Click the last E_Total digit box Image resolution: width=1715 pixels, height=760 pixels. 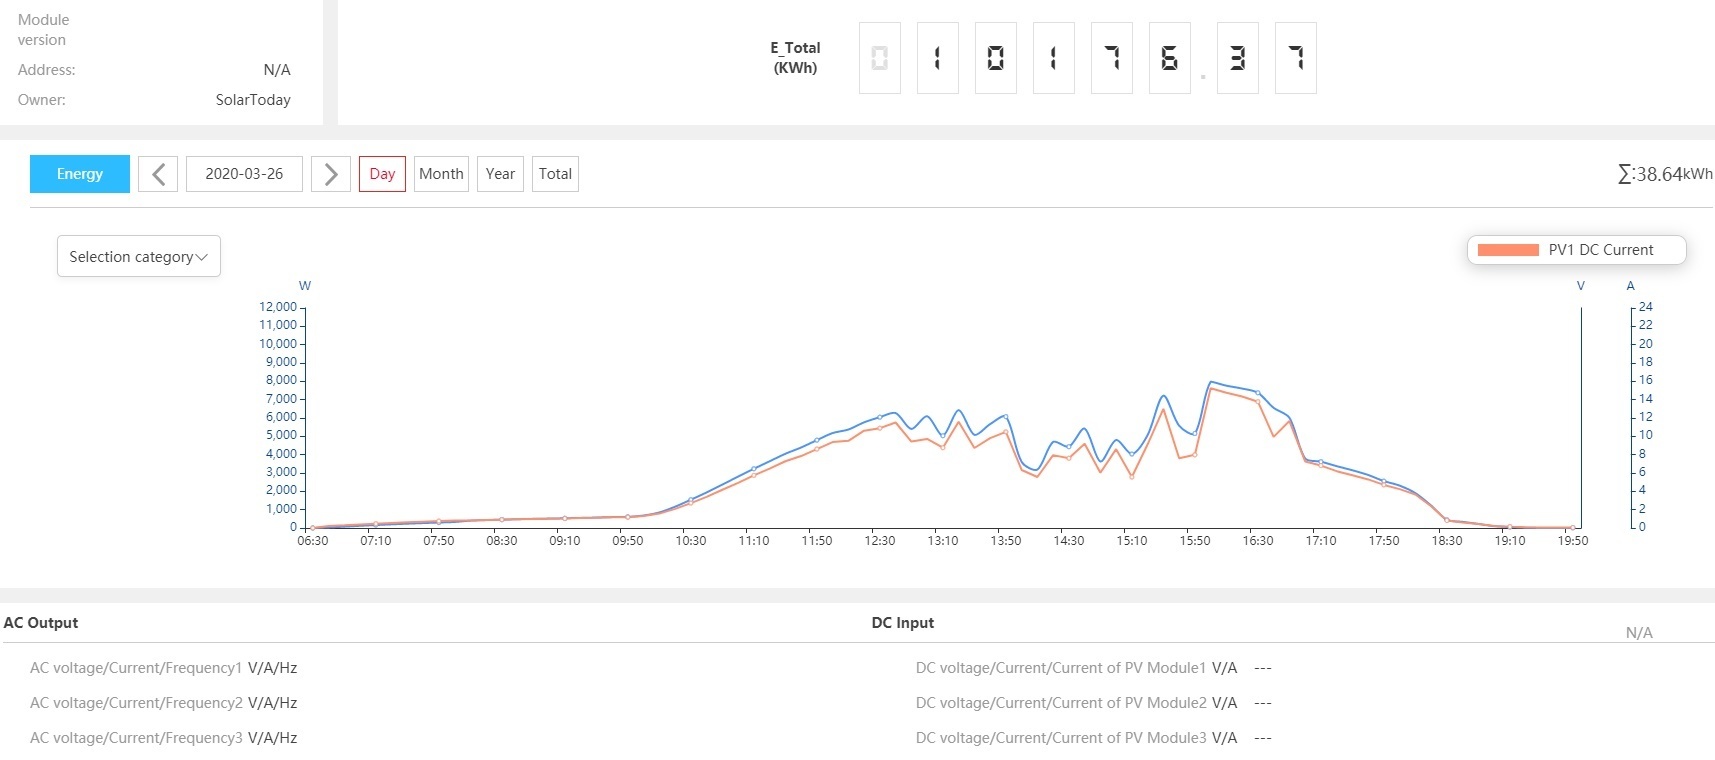pos(1296,59)
